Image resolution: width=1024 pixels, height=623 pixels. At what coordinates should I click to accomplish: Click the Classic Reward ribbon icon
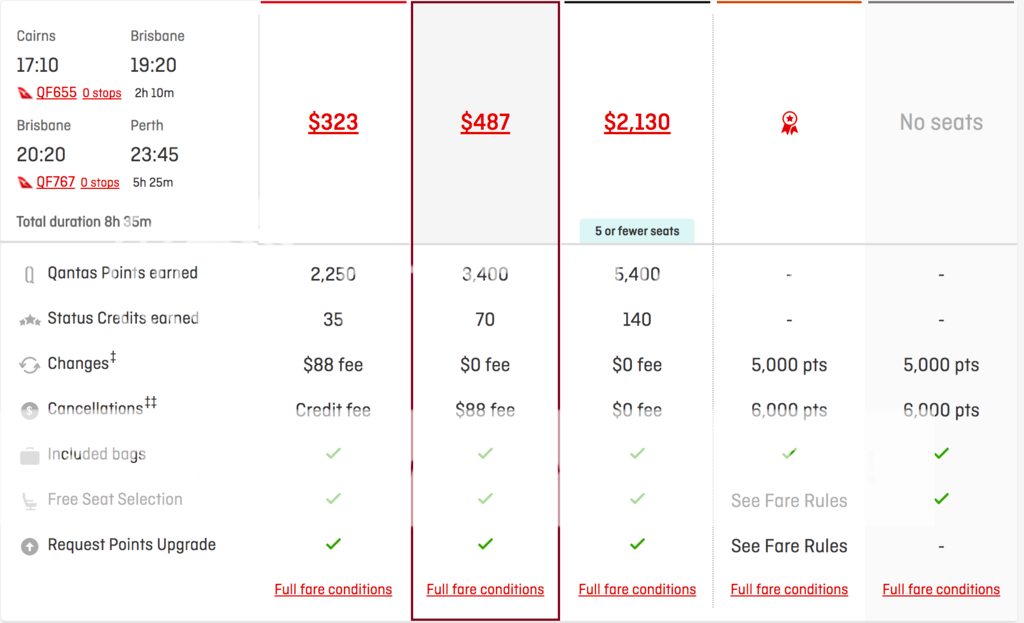pos(789,123)
